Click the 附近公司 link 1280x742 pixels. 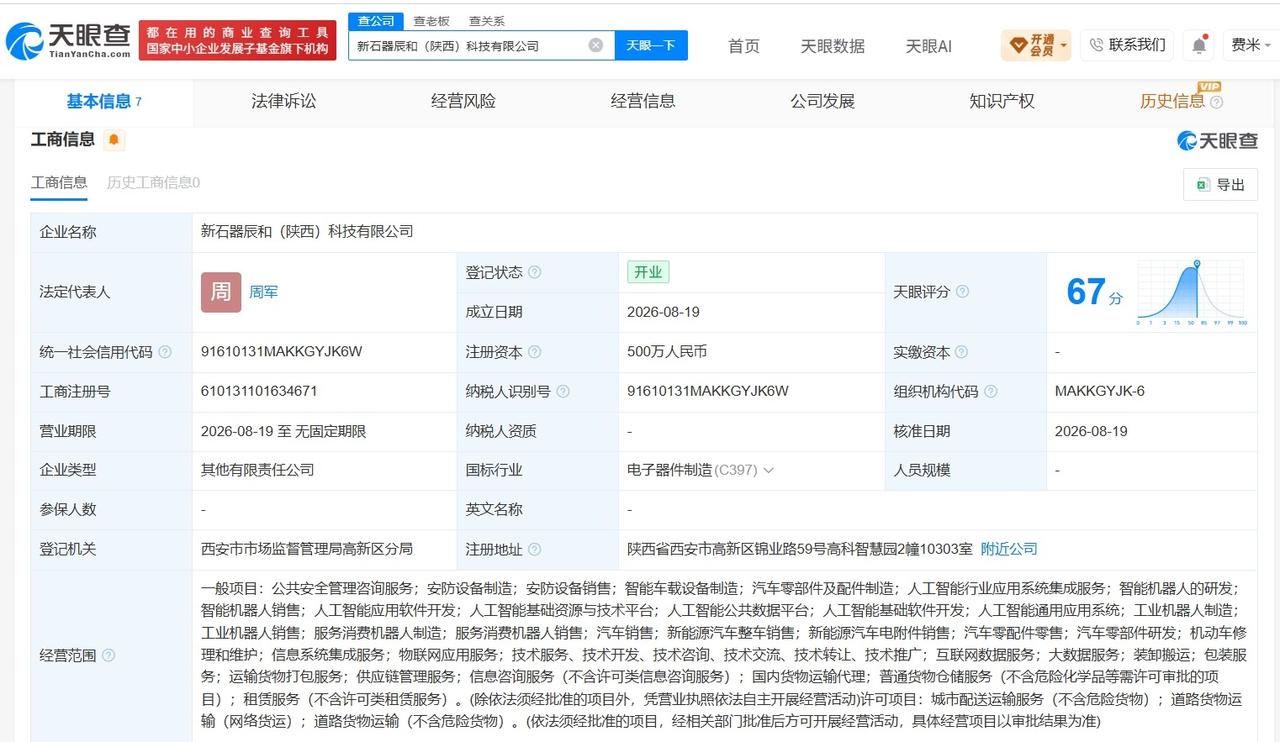point(1009,549)
